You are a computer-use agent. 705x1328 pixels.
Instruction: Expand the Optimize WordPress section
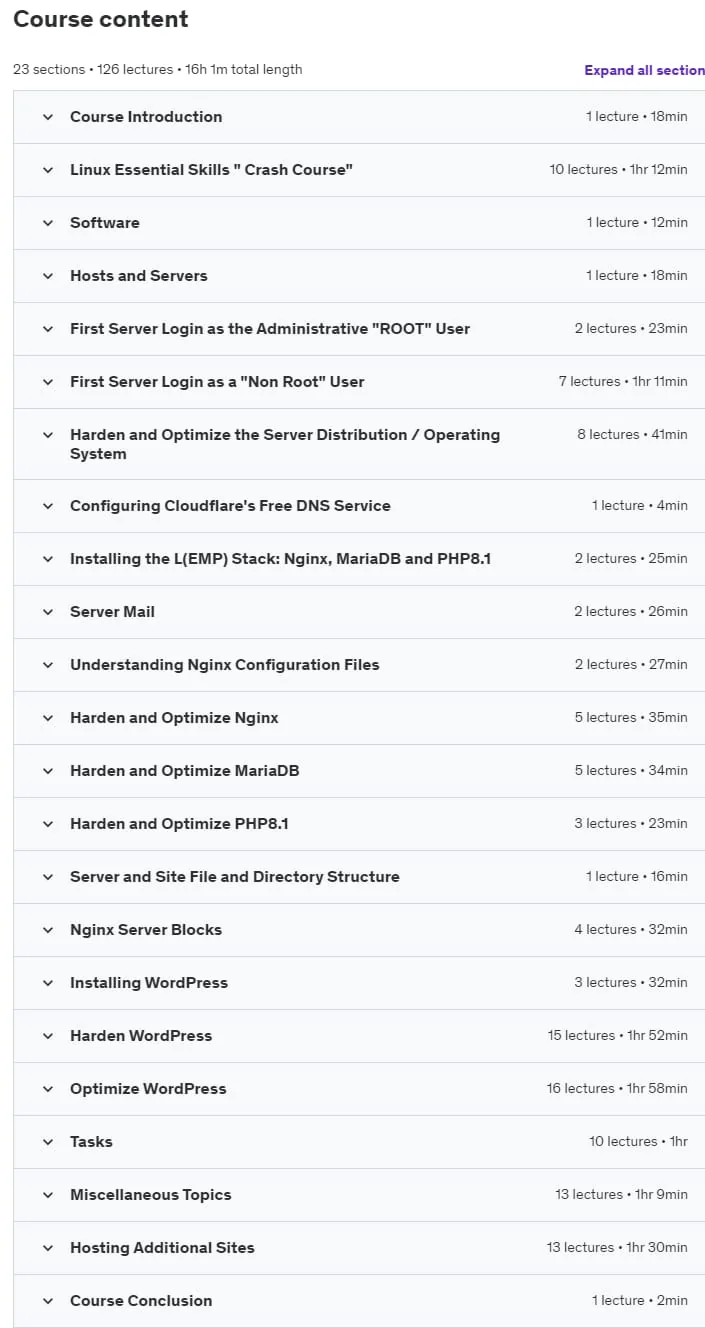click(359, 1089)
